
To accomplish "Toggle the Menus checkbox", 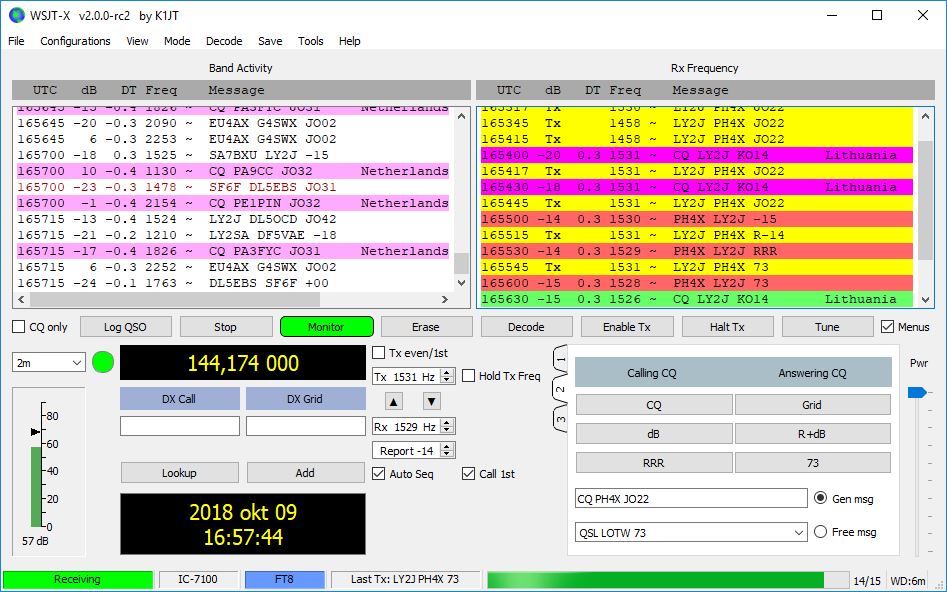I will [x=887, y=327].
